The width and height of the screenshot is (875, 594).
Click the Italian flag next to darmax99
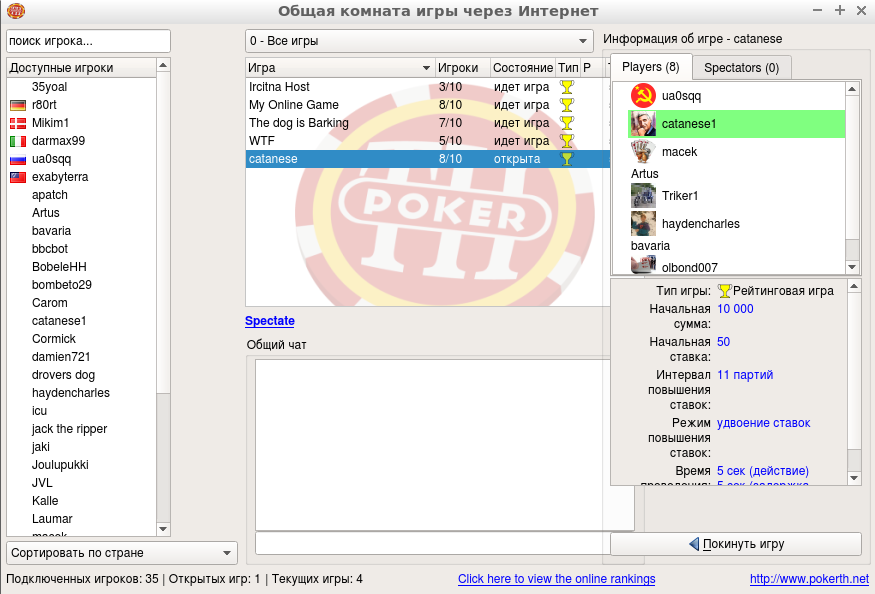pos(18,141)
